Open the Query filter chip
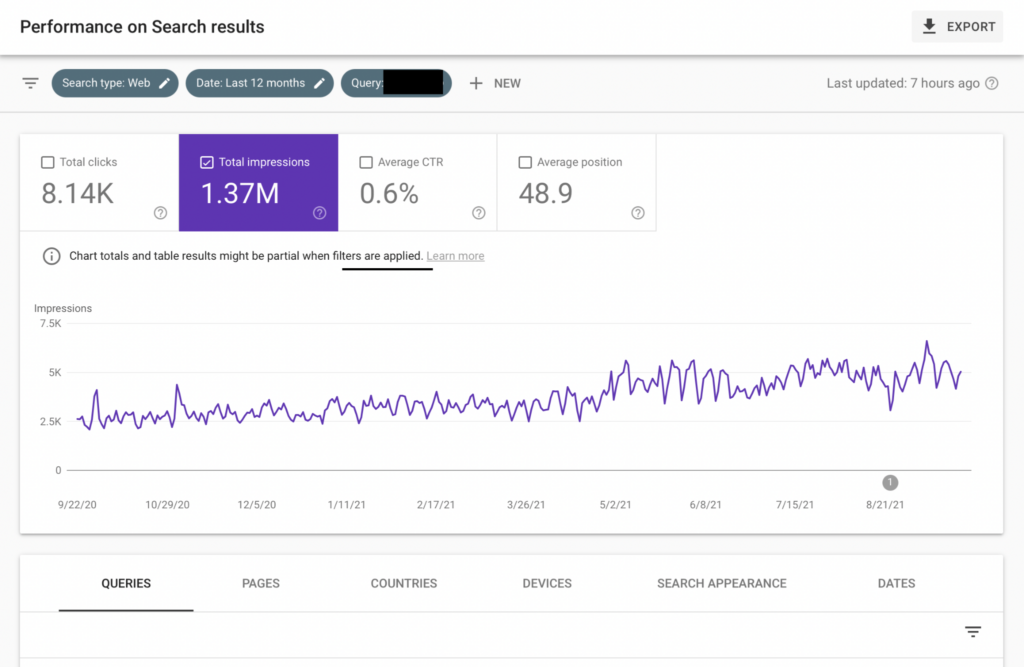The height and width of the screenshot is (667, 1024). point(396,83)
